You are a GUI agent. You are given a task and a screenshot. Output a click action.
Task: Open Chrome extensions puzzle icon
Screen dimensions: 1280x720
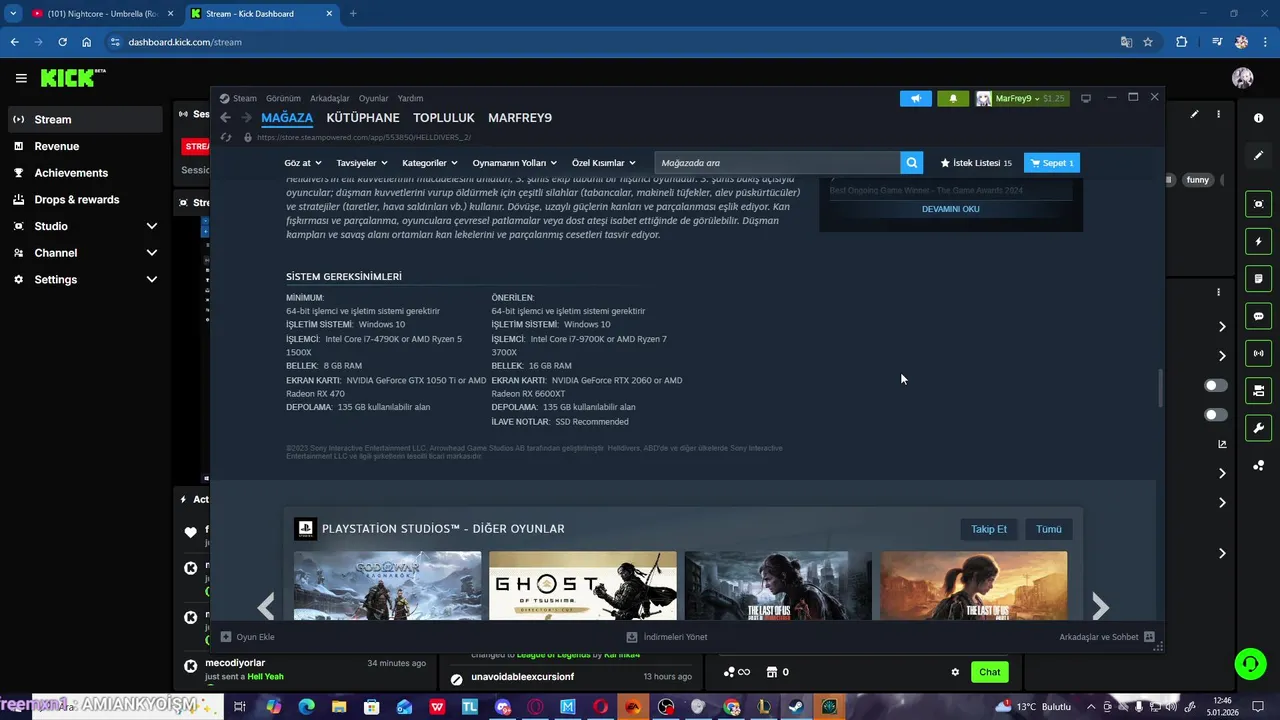1182,42
